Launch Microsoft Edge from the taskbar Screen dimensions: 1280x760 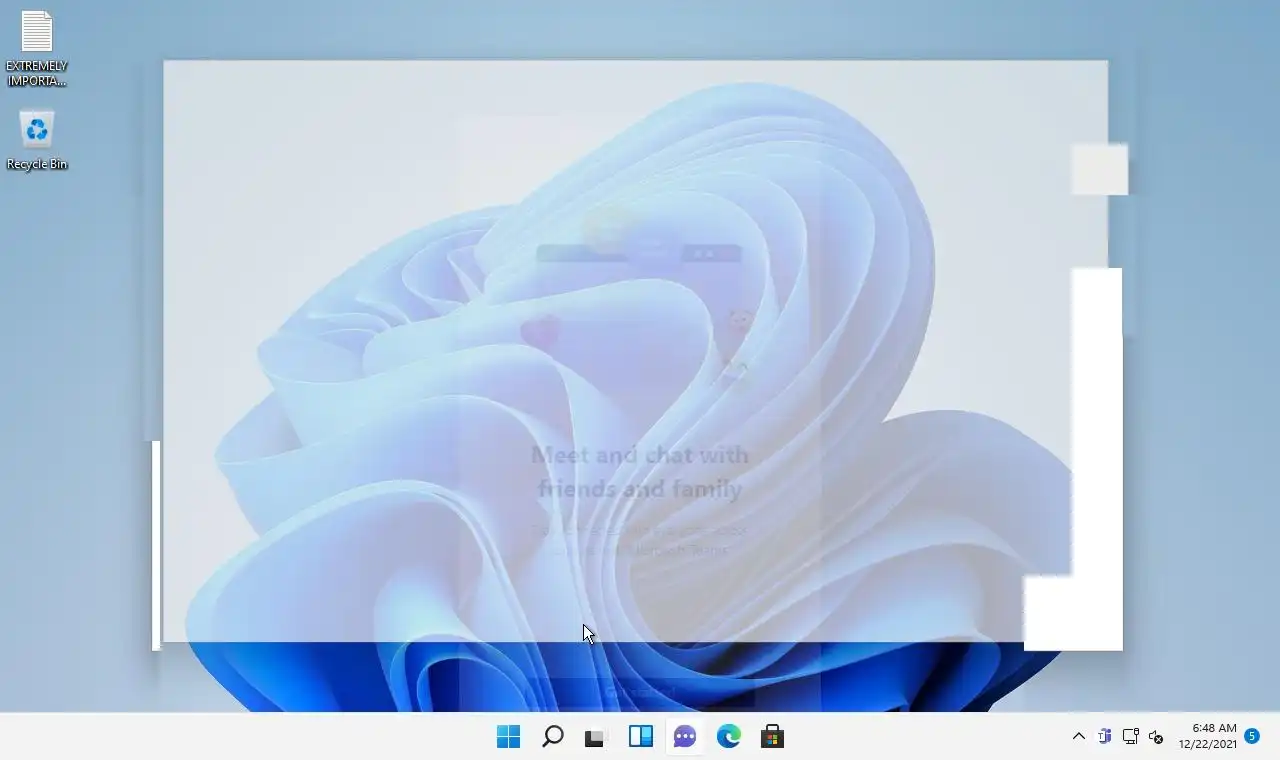[728, 737]
